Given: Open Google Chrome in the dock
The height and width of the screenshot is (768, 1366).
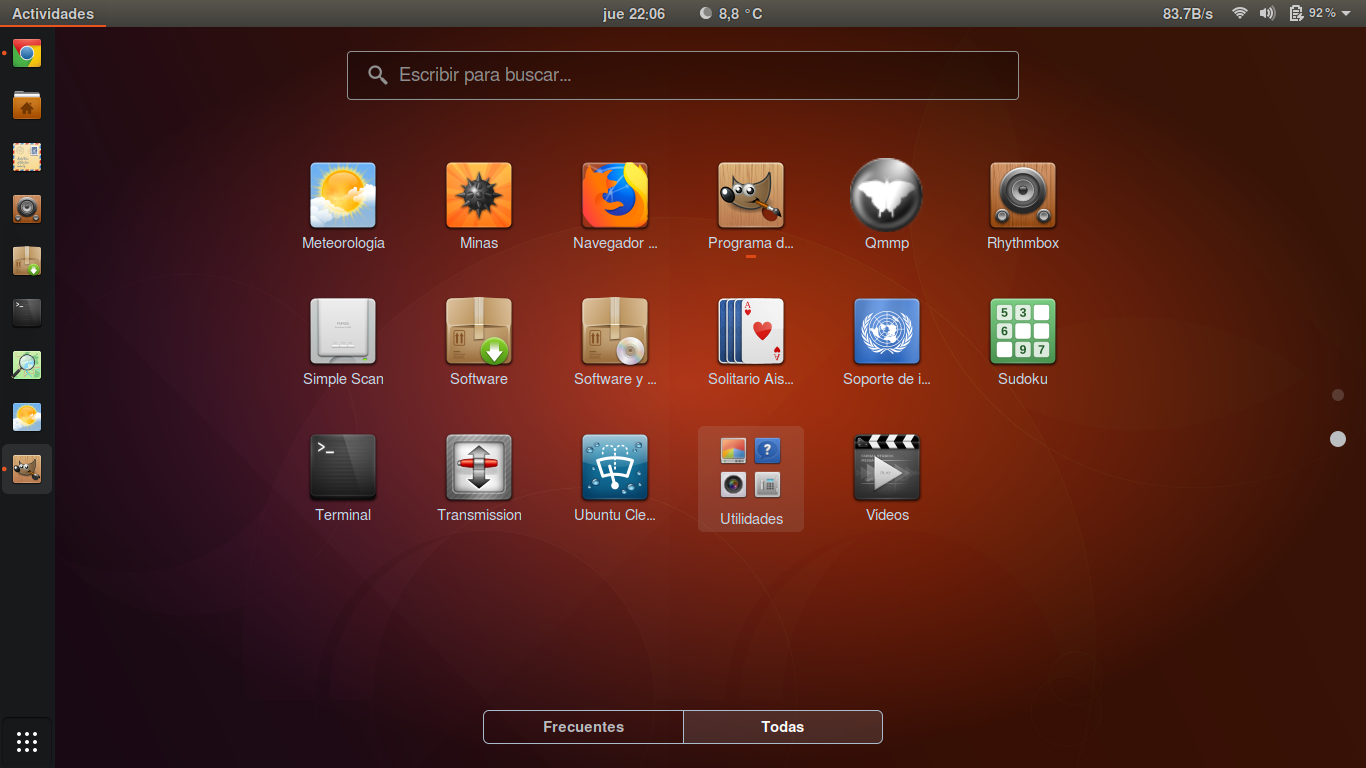Looking at the screenshot, I should coord(27,53).
